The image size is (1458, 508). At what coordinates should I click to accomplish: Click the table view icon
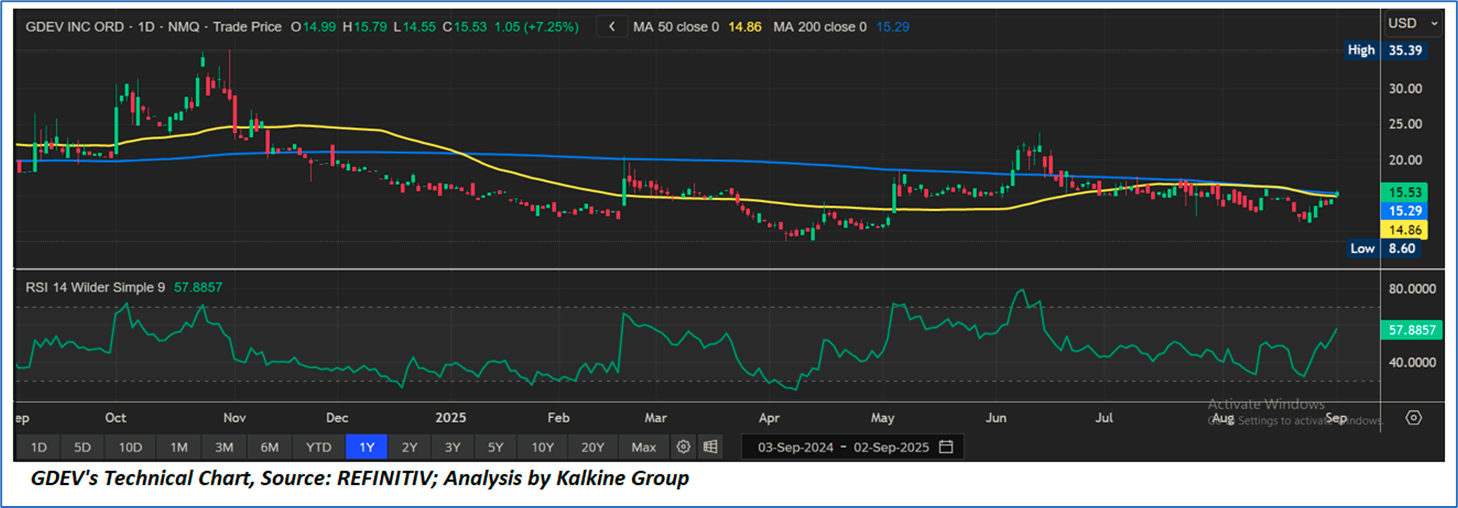pyautogui.click(x=710, y=446)
